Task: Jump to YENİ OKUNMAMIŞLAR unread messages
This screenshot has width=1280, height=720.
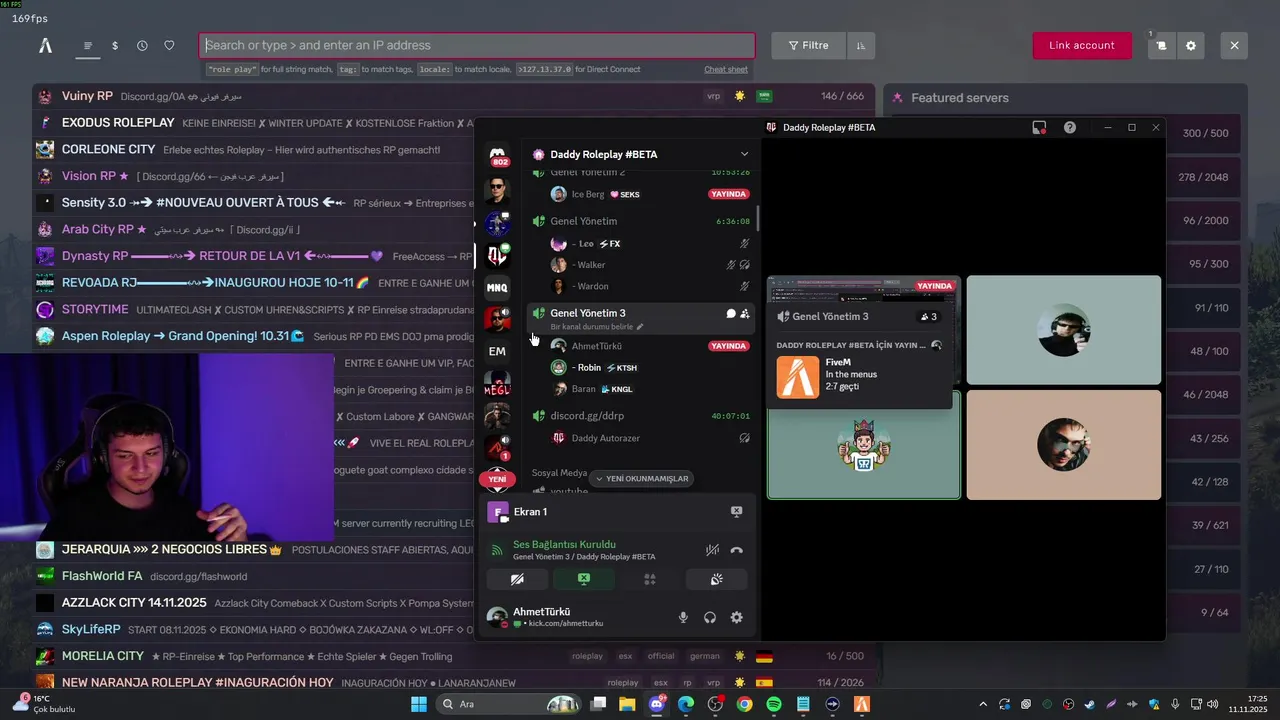Action: [x=642, y=479]
